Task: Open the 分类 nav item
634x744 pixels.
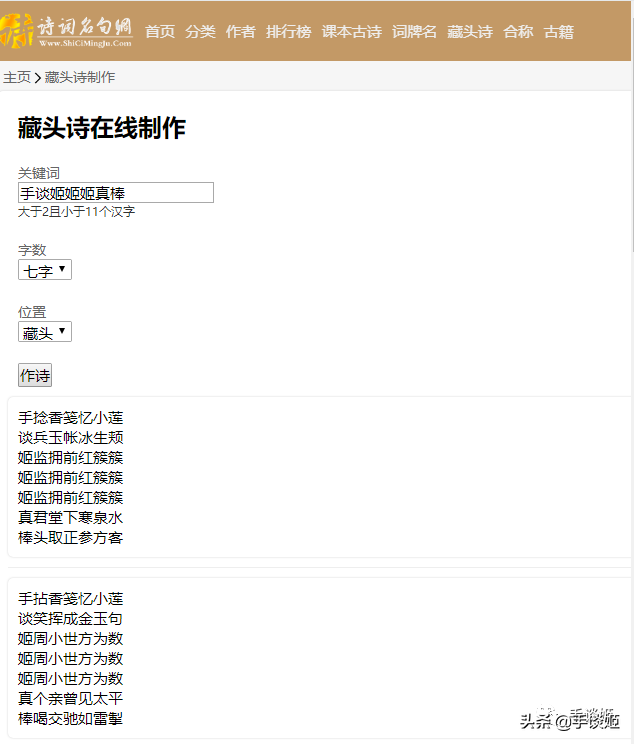Action: (x=200, y=32)
